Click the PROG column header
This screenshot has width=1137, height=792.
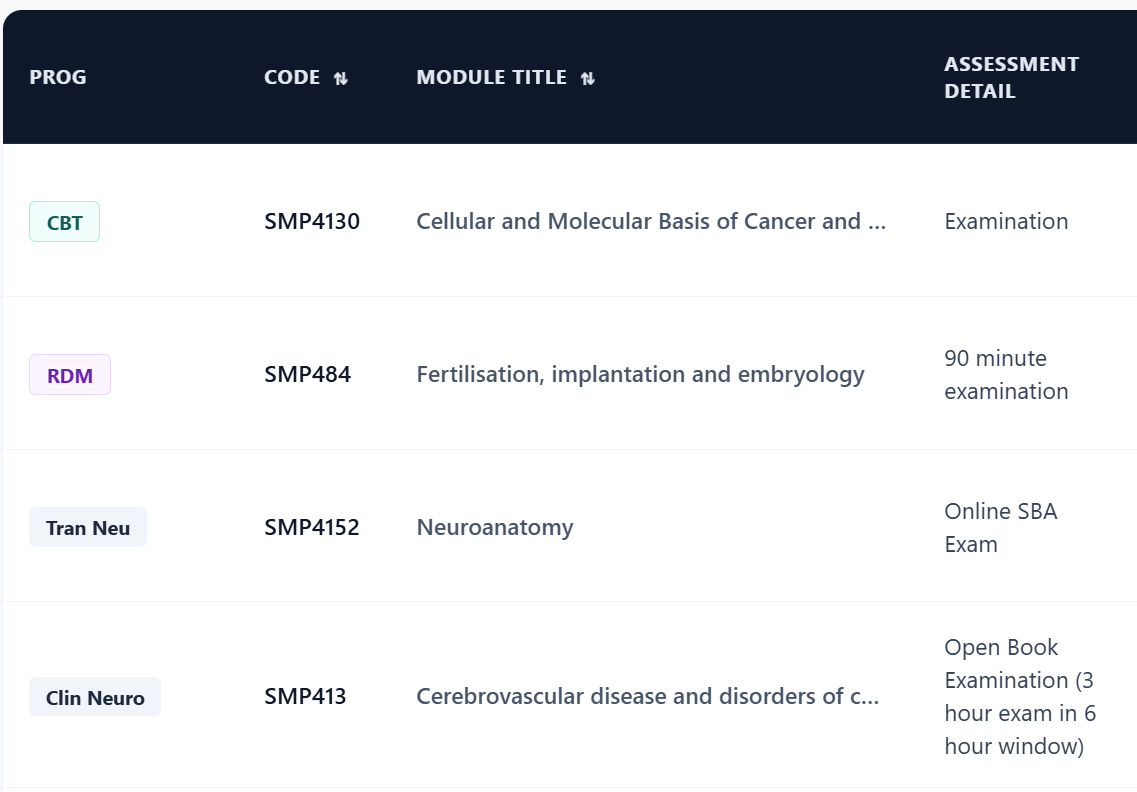coord(58,77)
